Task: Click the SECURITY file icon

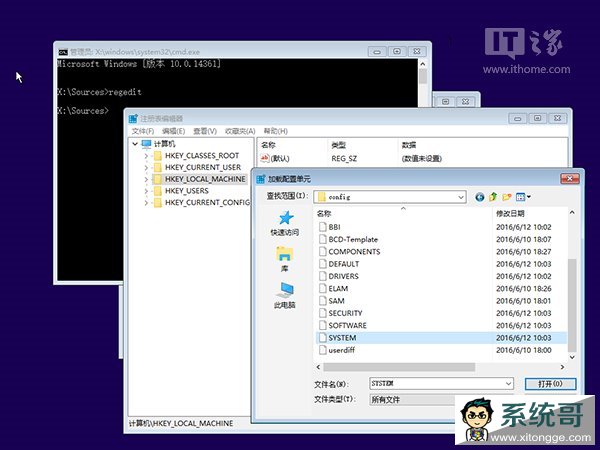Action: (323, 313)
